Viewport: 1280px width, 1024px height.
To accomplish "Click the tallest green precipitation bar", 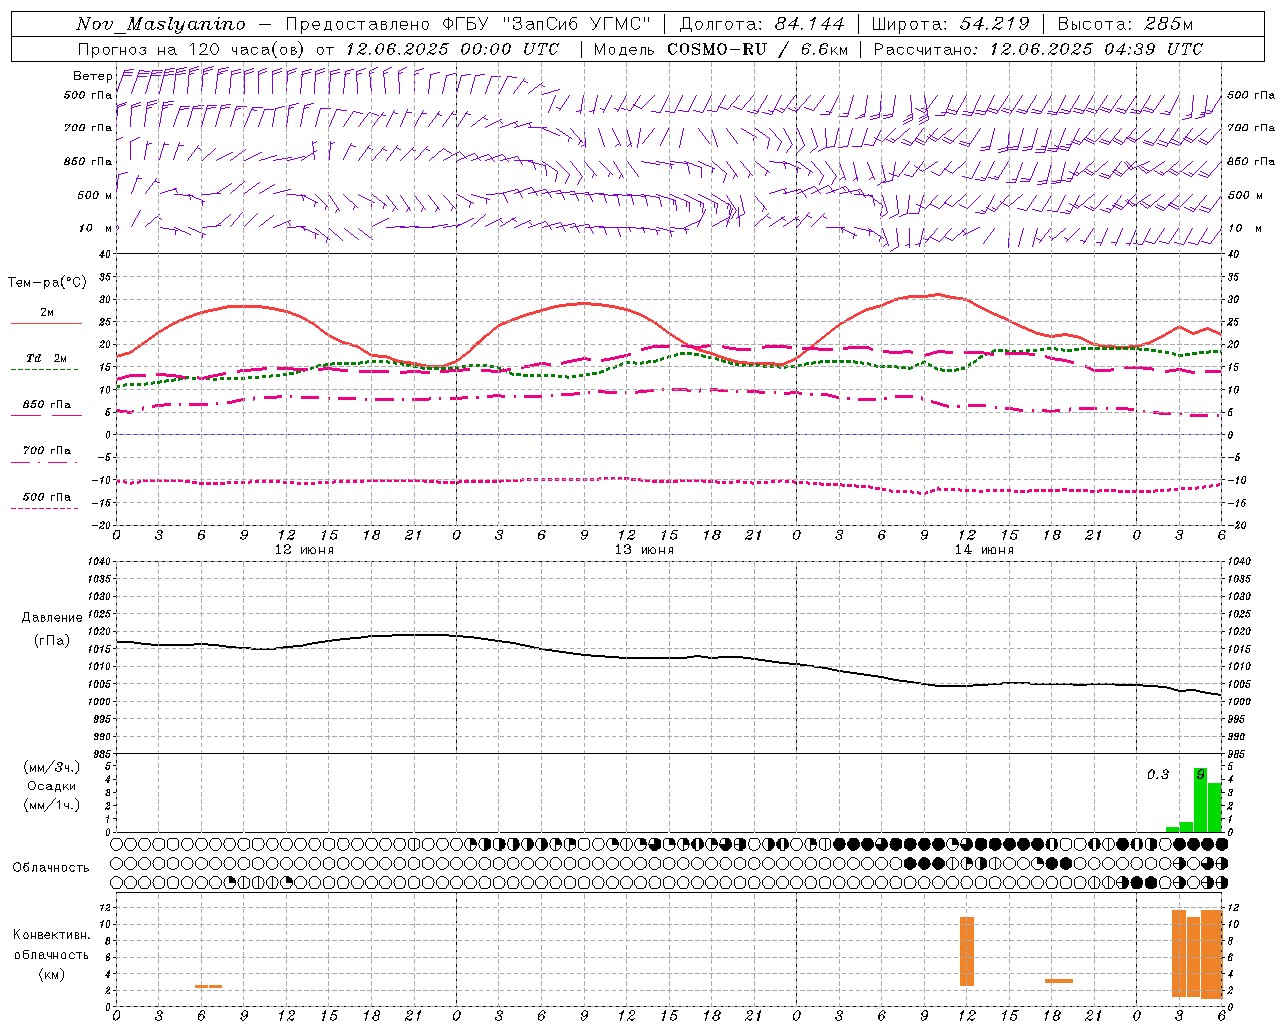I will coord(1200,800).
